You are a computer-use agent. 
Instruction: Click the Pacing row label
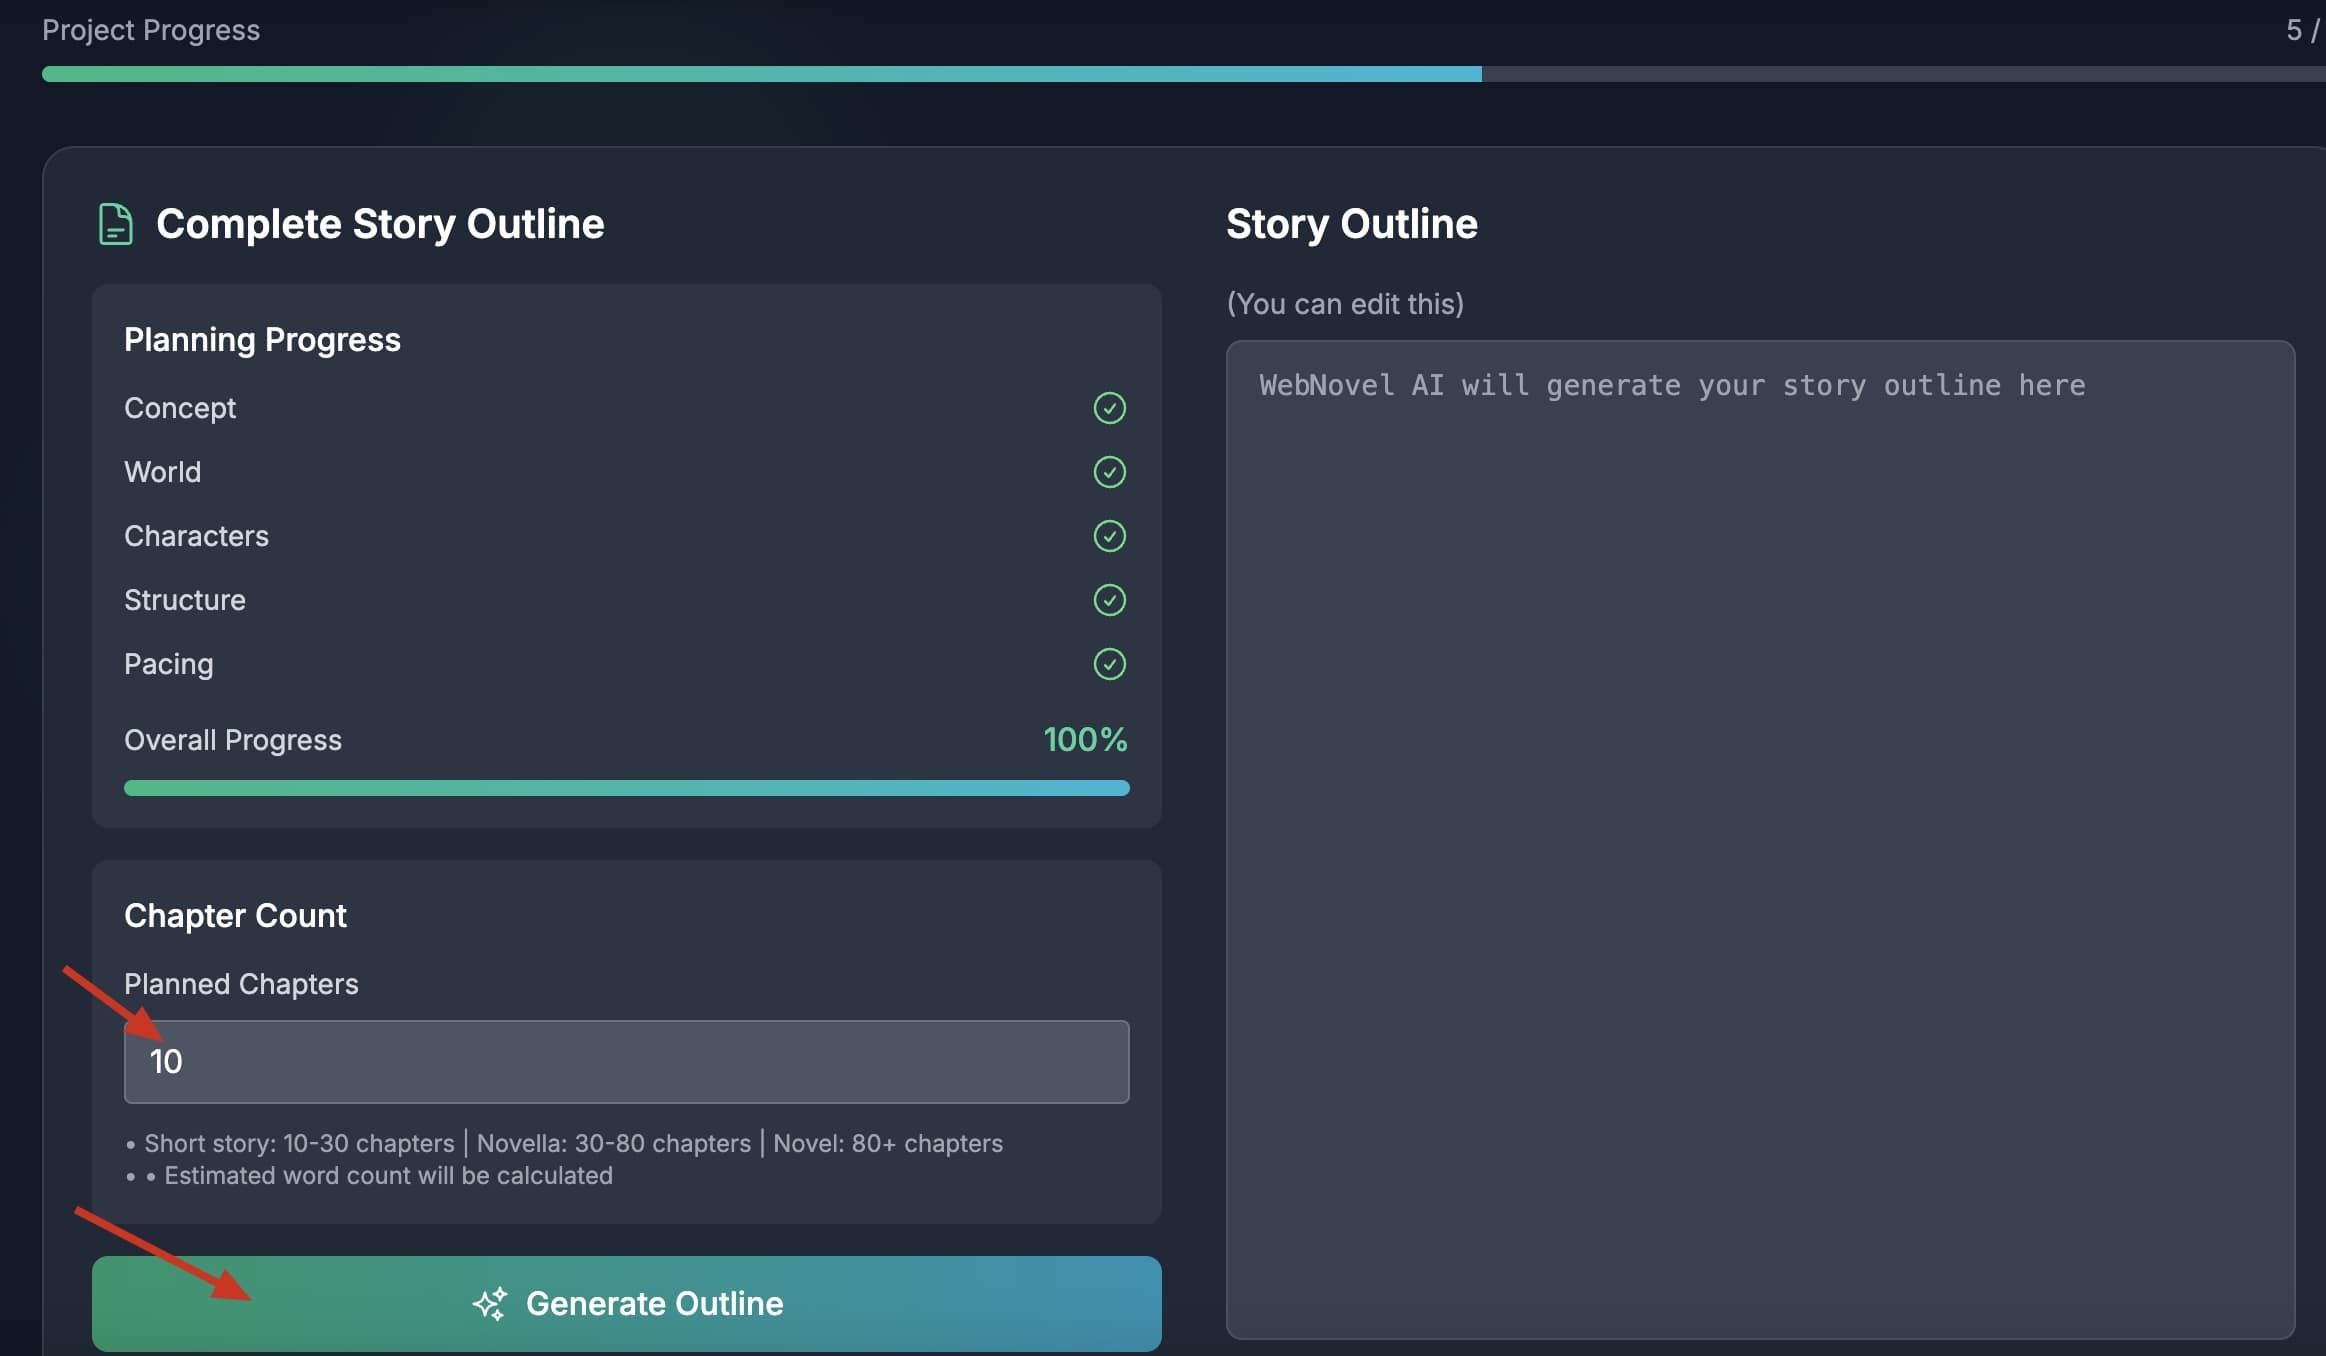[169, 664]
